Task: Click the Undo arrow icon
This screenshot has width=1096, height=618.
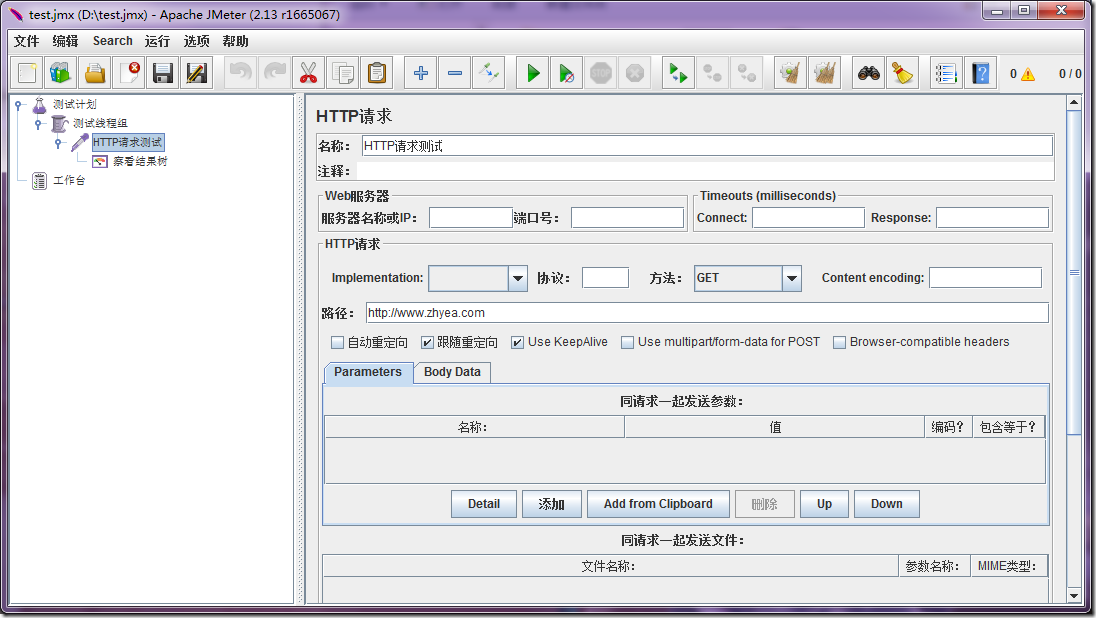Action: click(240, 73)
